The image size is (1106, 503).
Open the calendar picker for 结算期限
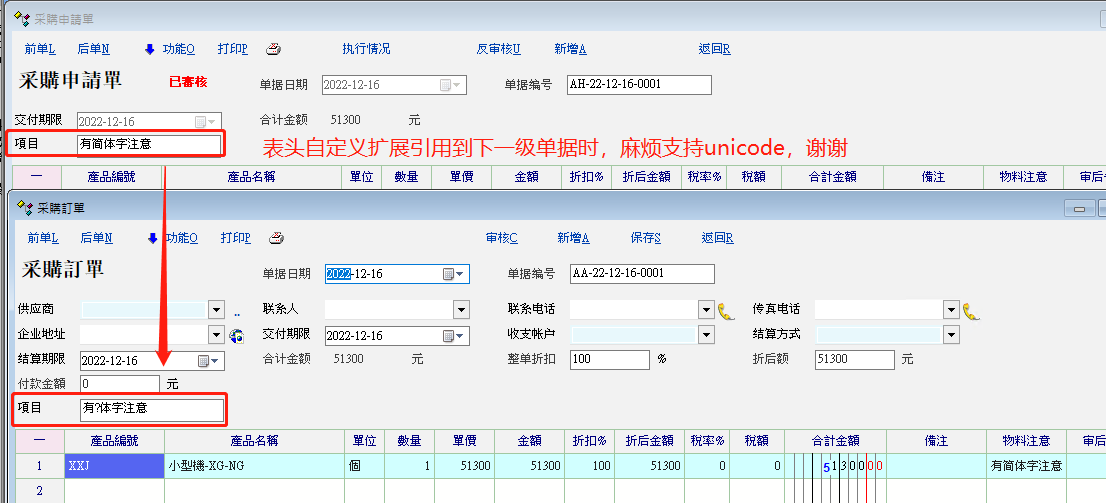[x=204, y=360]
